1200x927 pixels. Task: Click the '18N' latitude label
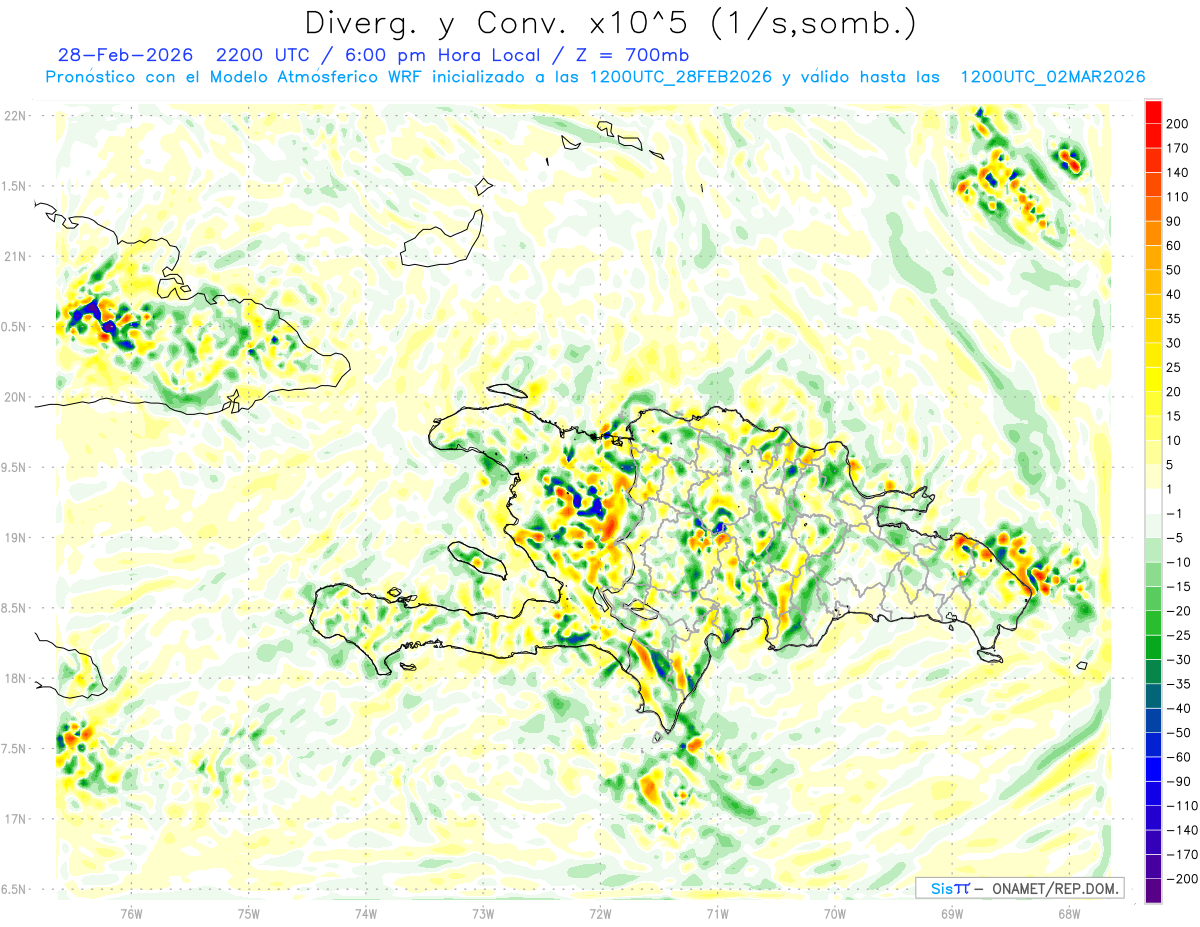pos(16,679)
